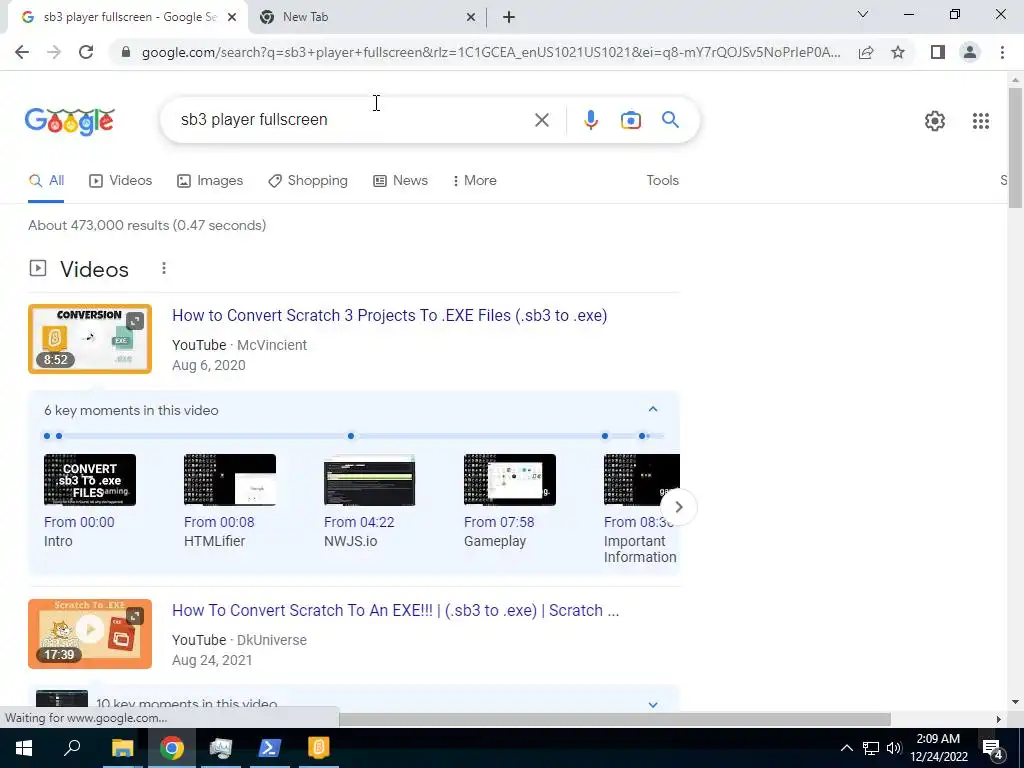Viewport: 1024px width, 768px height.
Task: Click timeline dot at middle of key moments
Action: coord(351,436)
